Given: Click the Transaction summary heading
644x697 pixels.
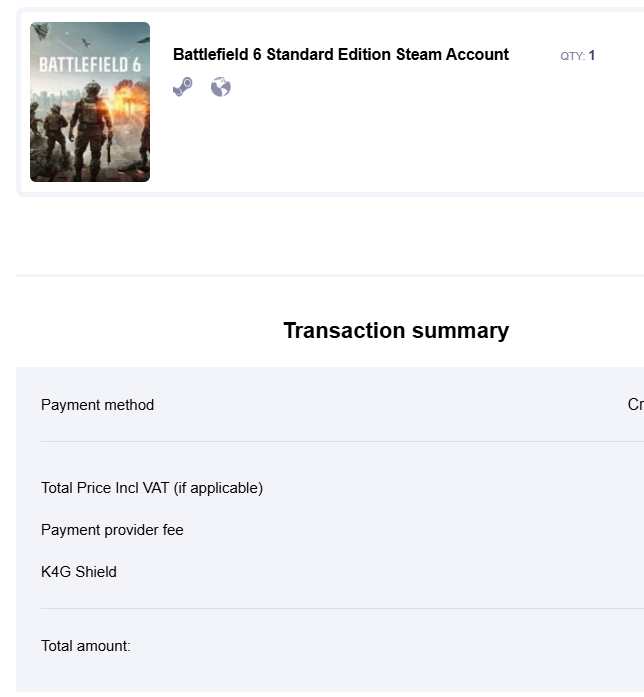Looking at the screenshot, I should click(x=395, y=330).
